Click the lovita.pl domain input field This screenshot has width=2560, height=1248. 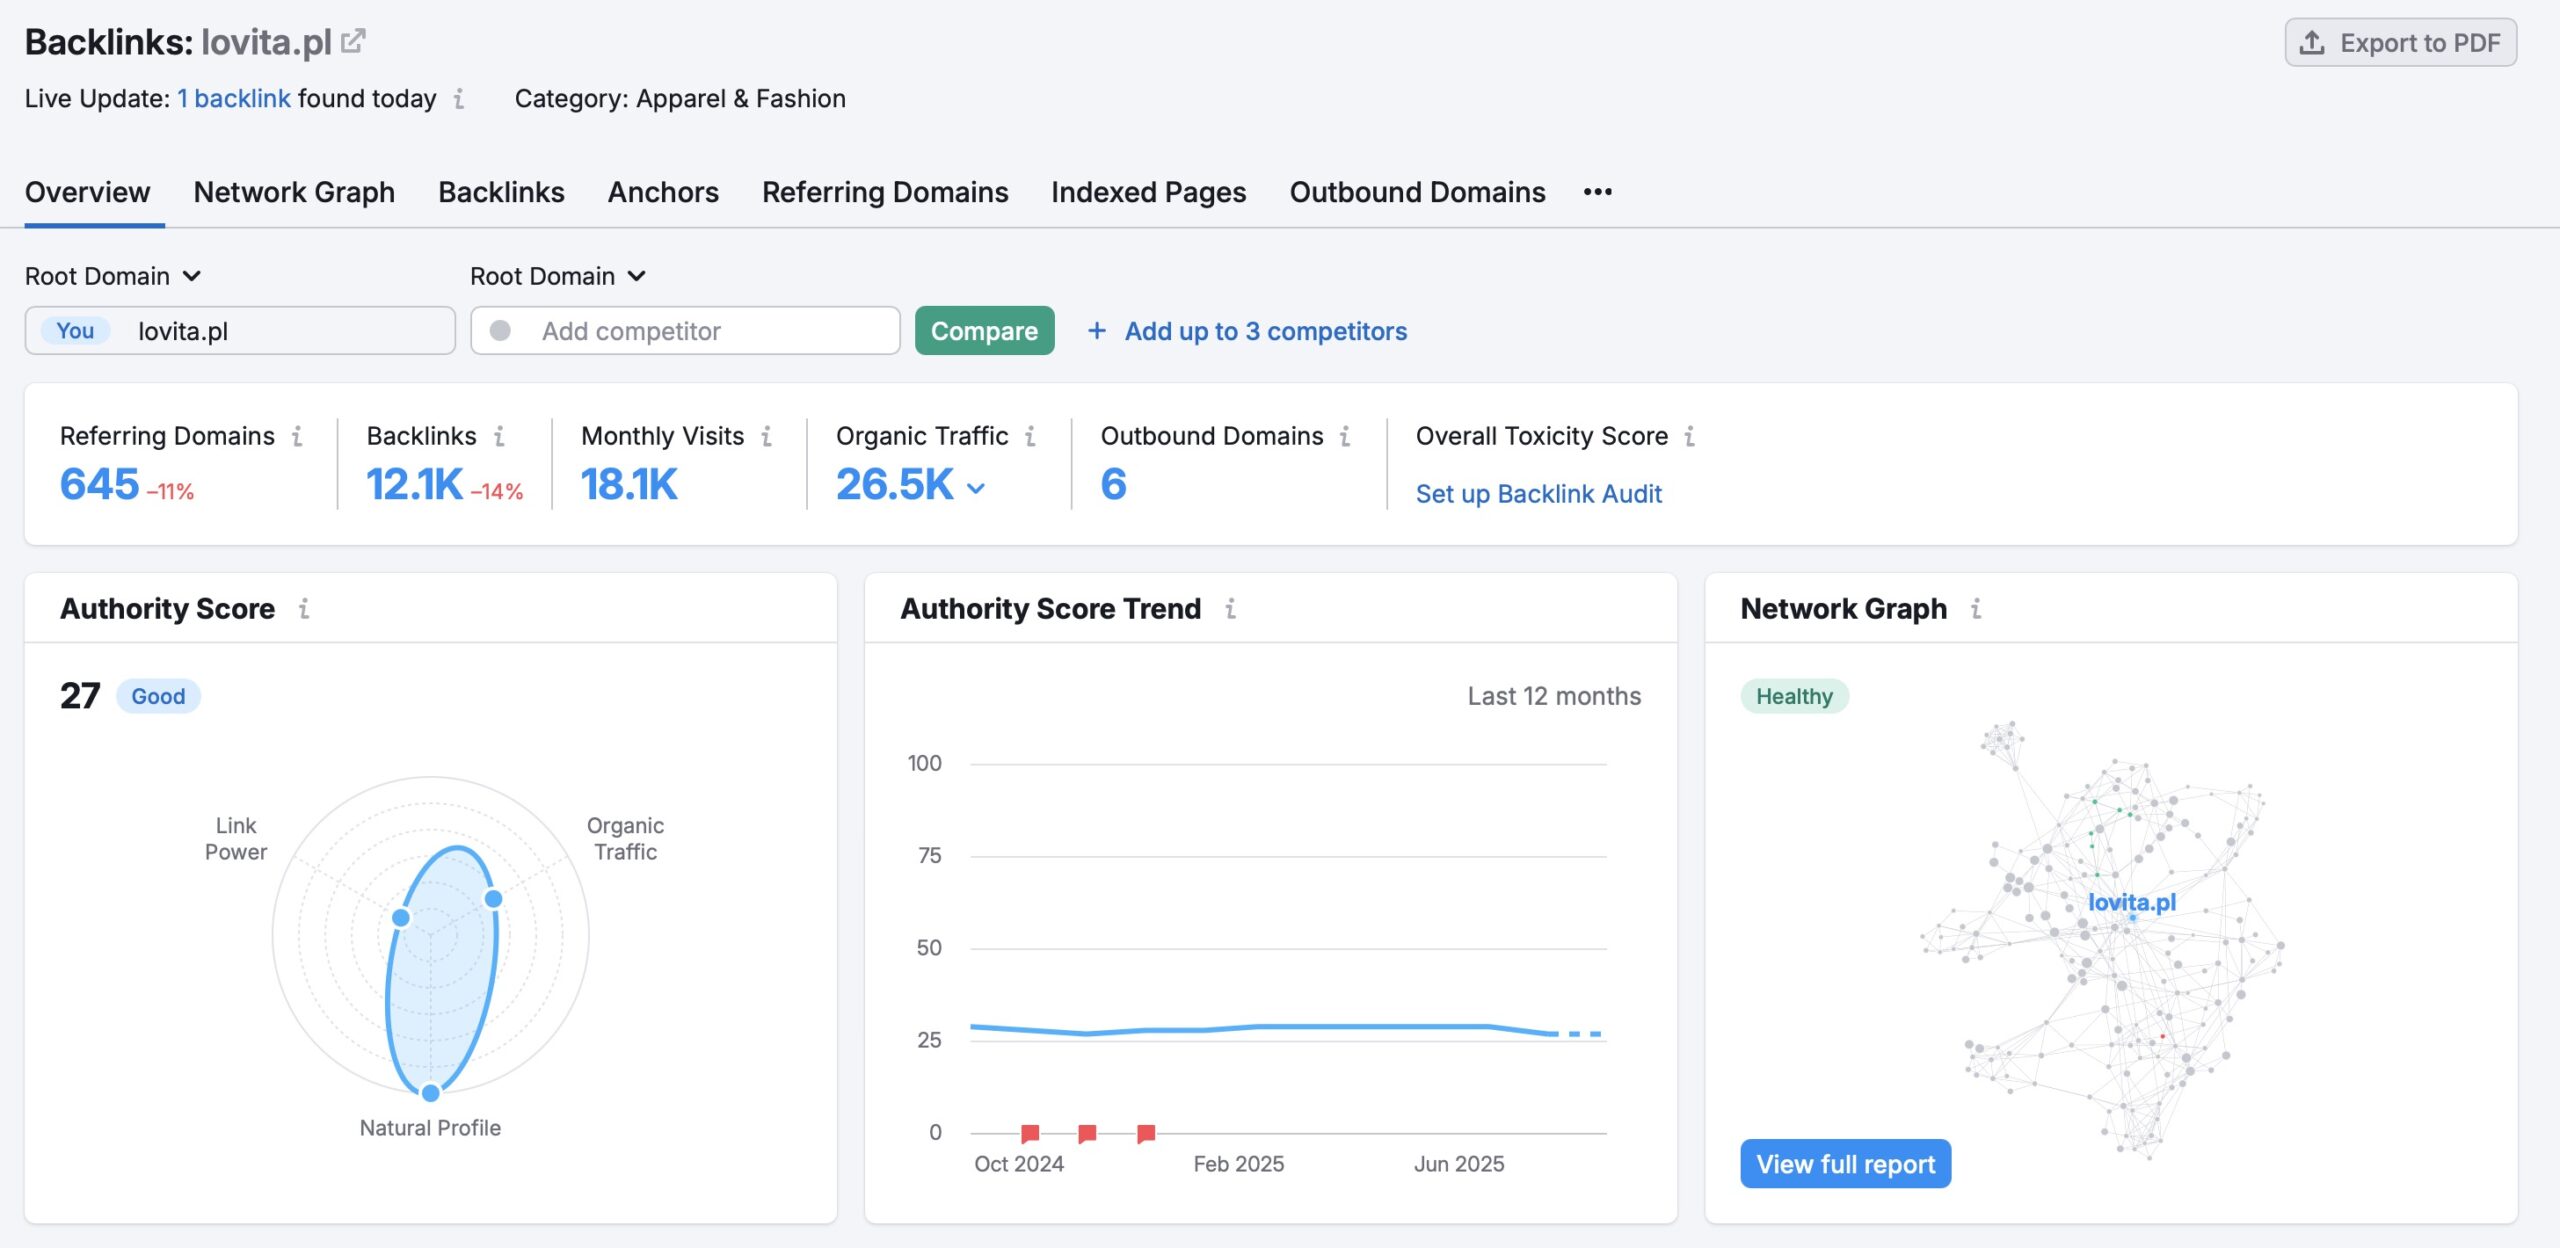[240, 331]
